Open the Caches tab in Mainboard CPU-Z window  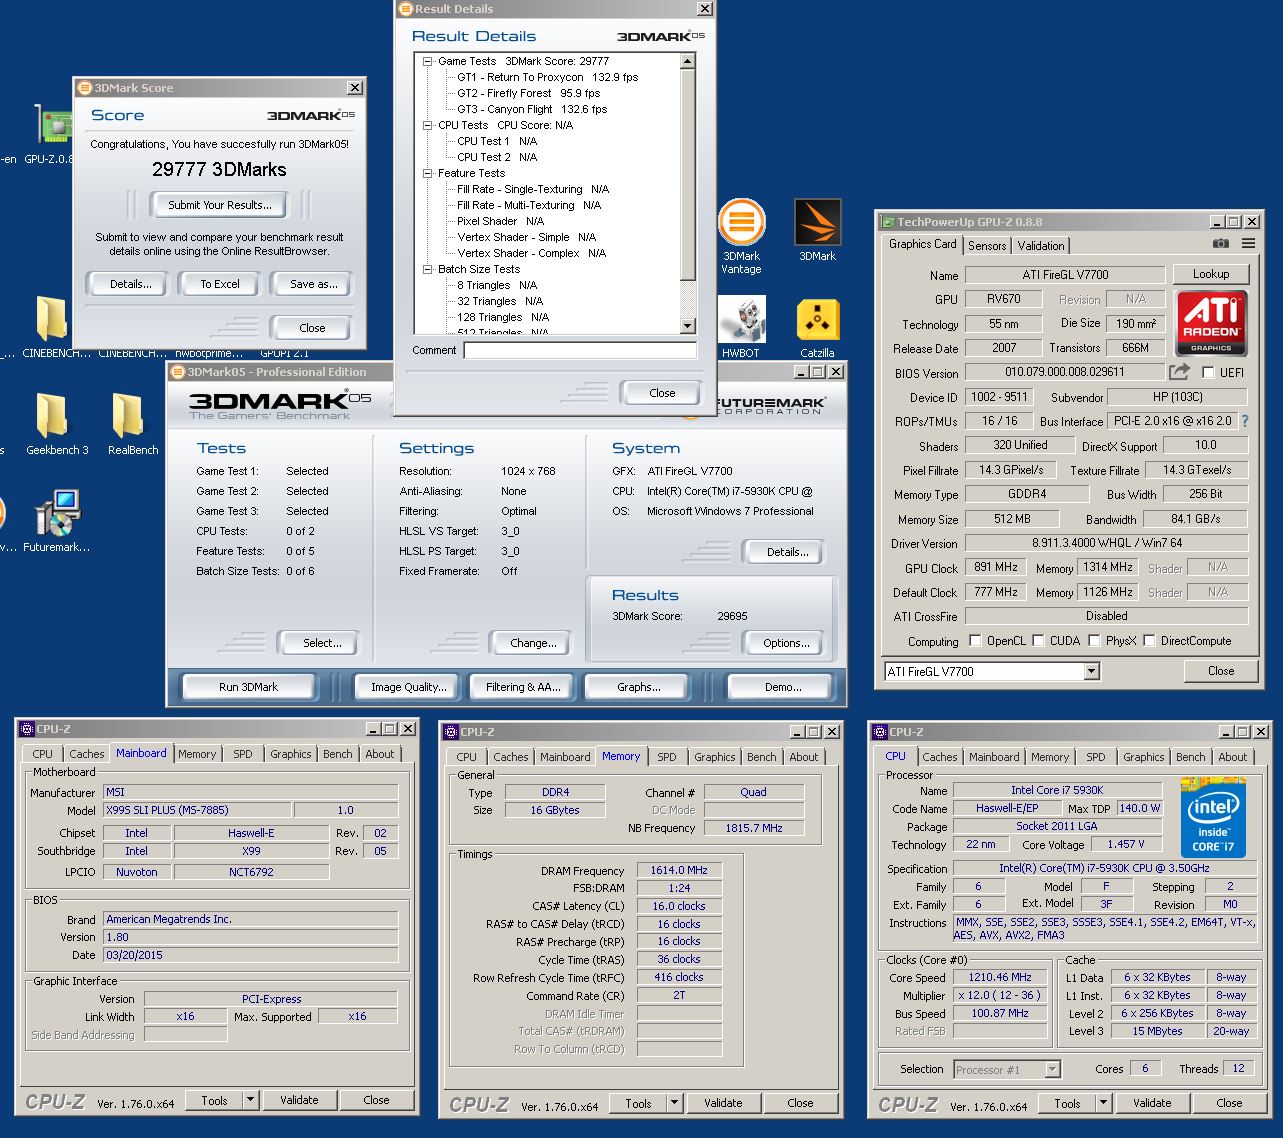86,754
